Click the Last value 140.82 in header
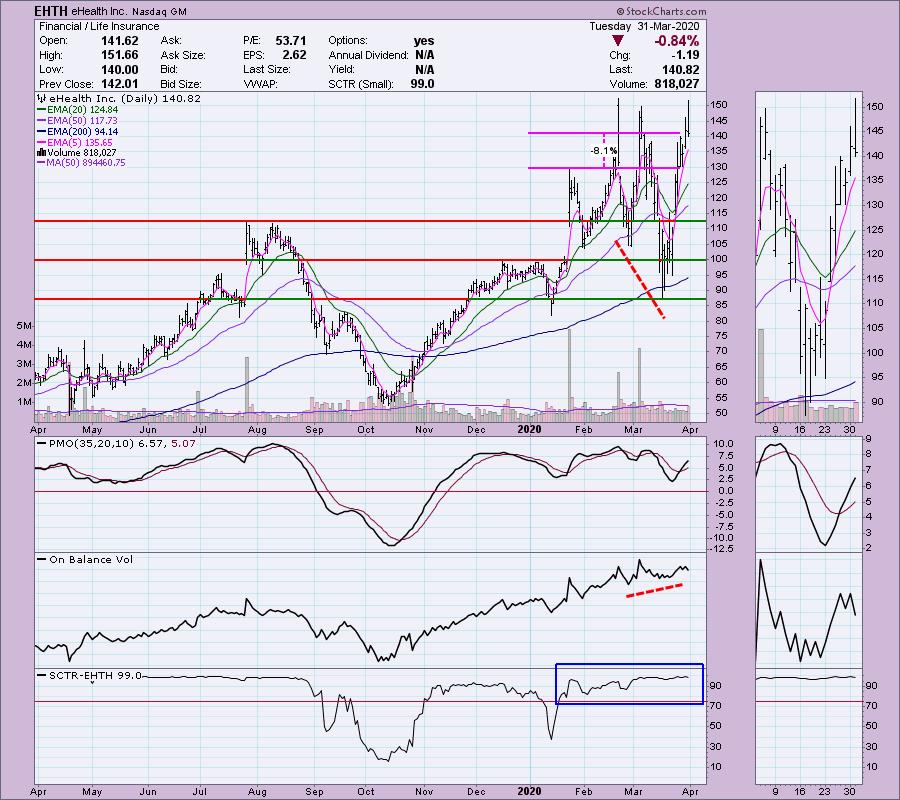 tap(680, 69)
